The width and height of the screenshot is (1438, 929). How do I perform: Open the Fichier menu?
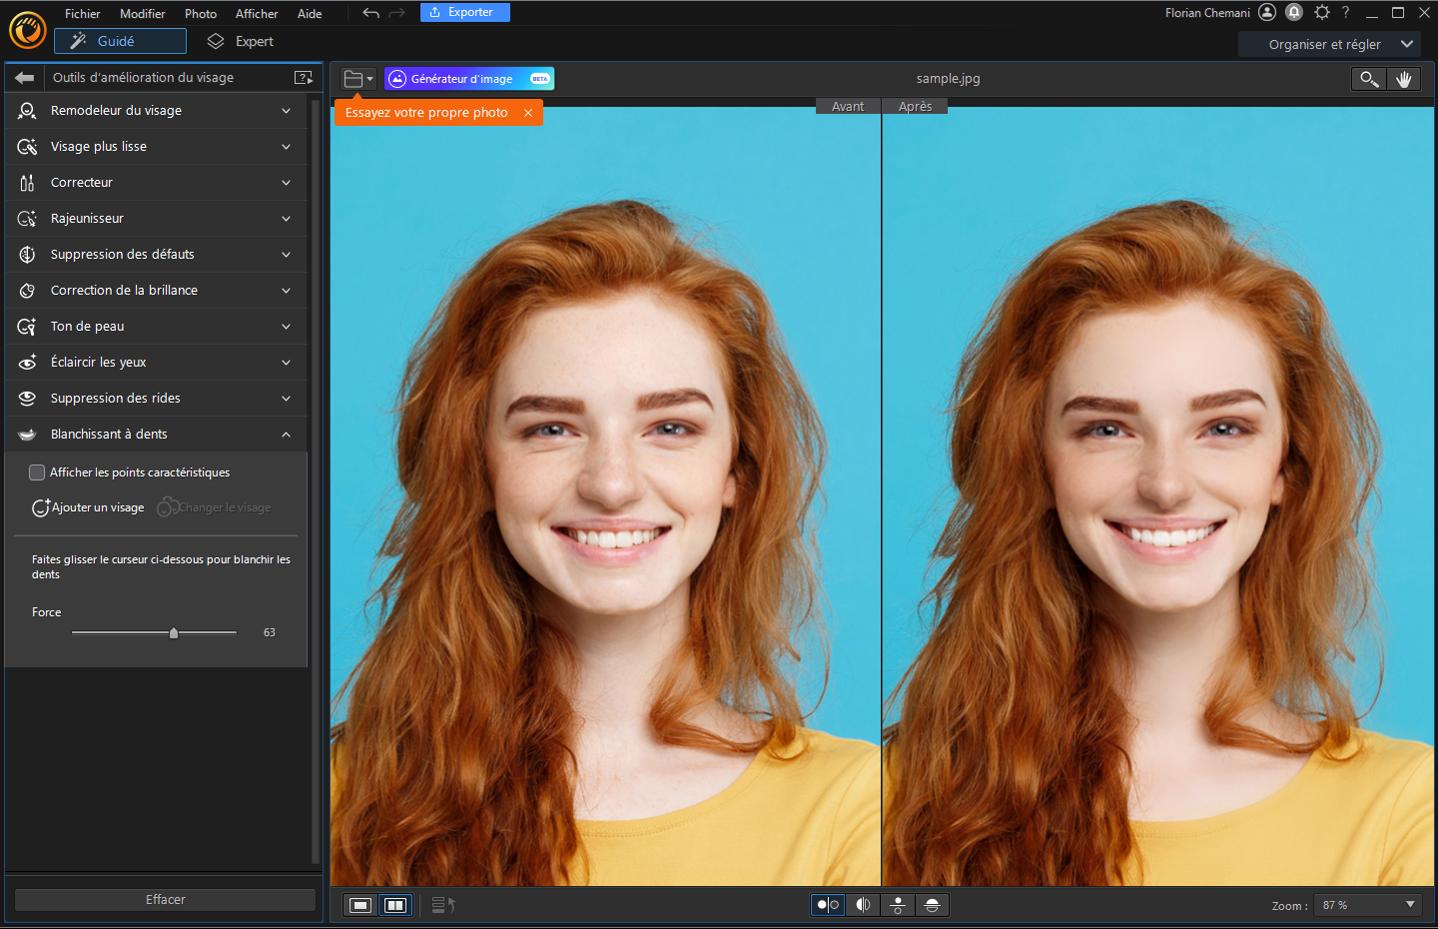tap(82, 14)
